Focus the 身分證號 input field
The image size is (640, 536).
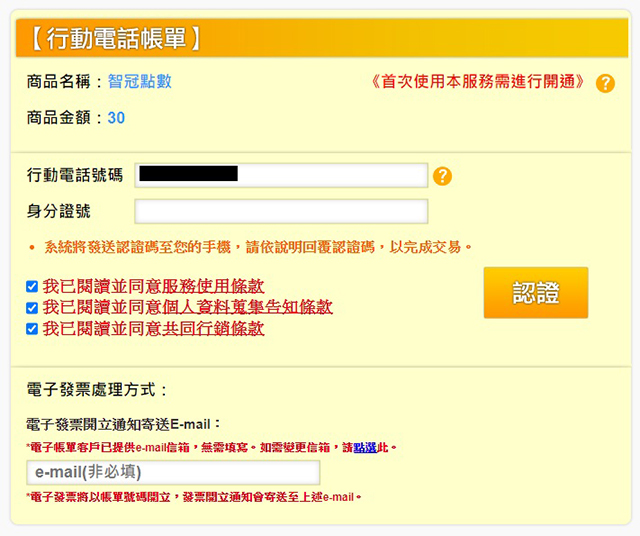(x=281, y=211)
